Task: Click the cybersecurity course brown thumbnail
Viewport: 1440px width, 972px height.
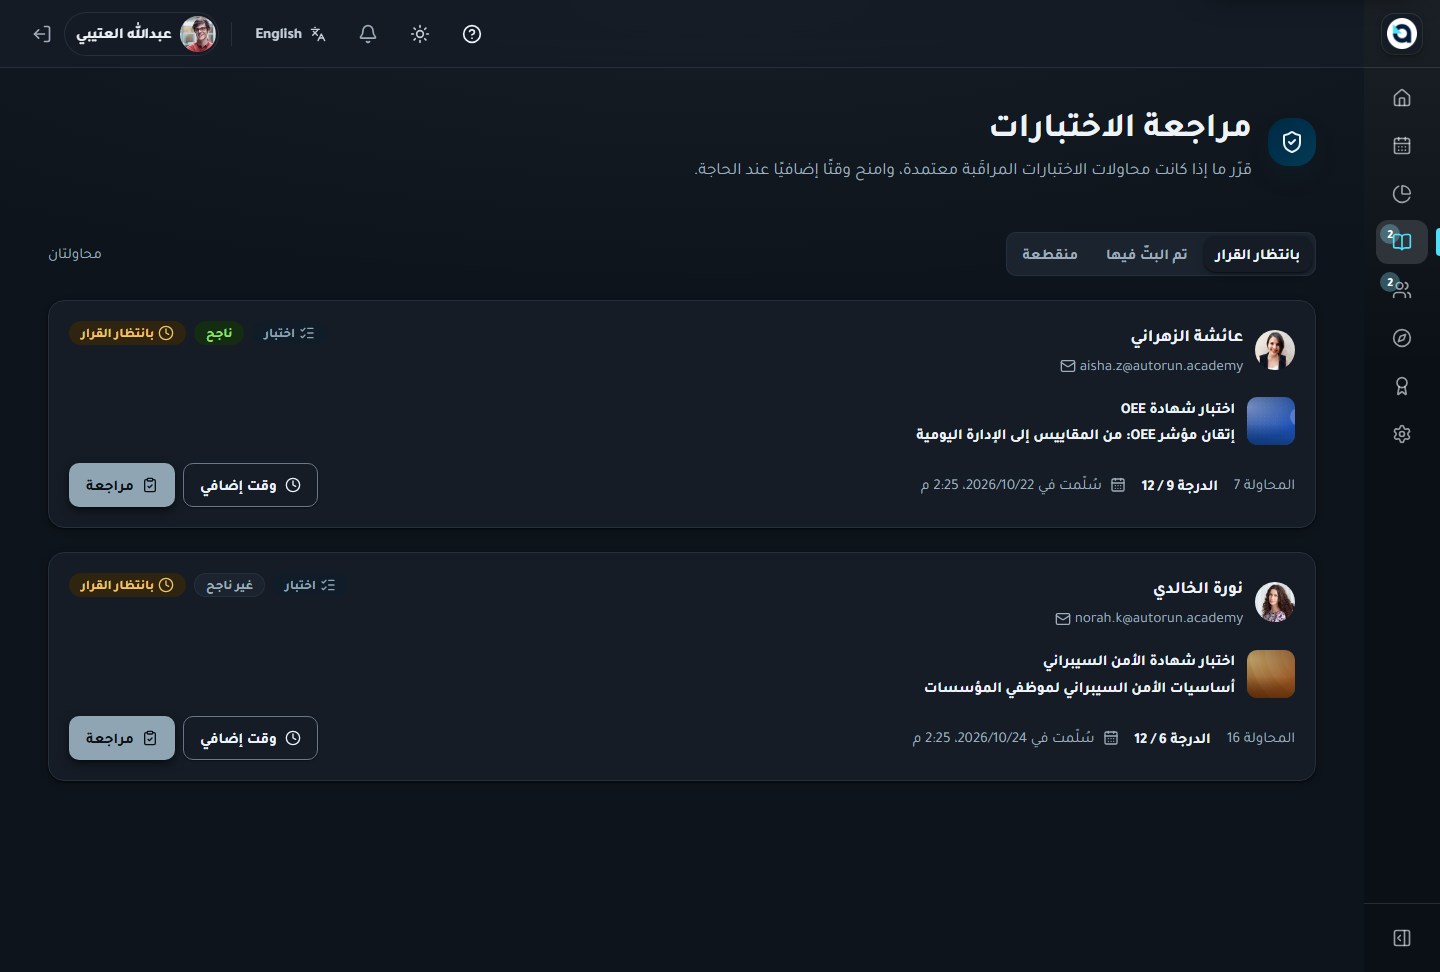Action: coord(1271,674)
